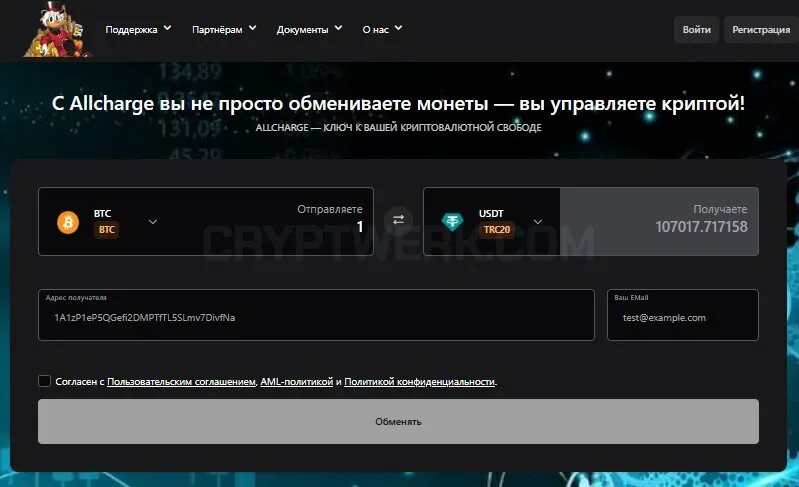Click the TRC20 network badge
The width and height of the screenshot is (799, 487).
pyautogui.click(x=497, y=230)
